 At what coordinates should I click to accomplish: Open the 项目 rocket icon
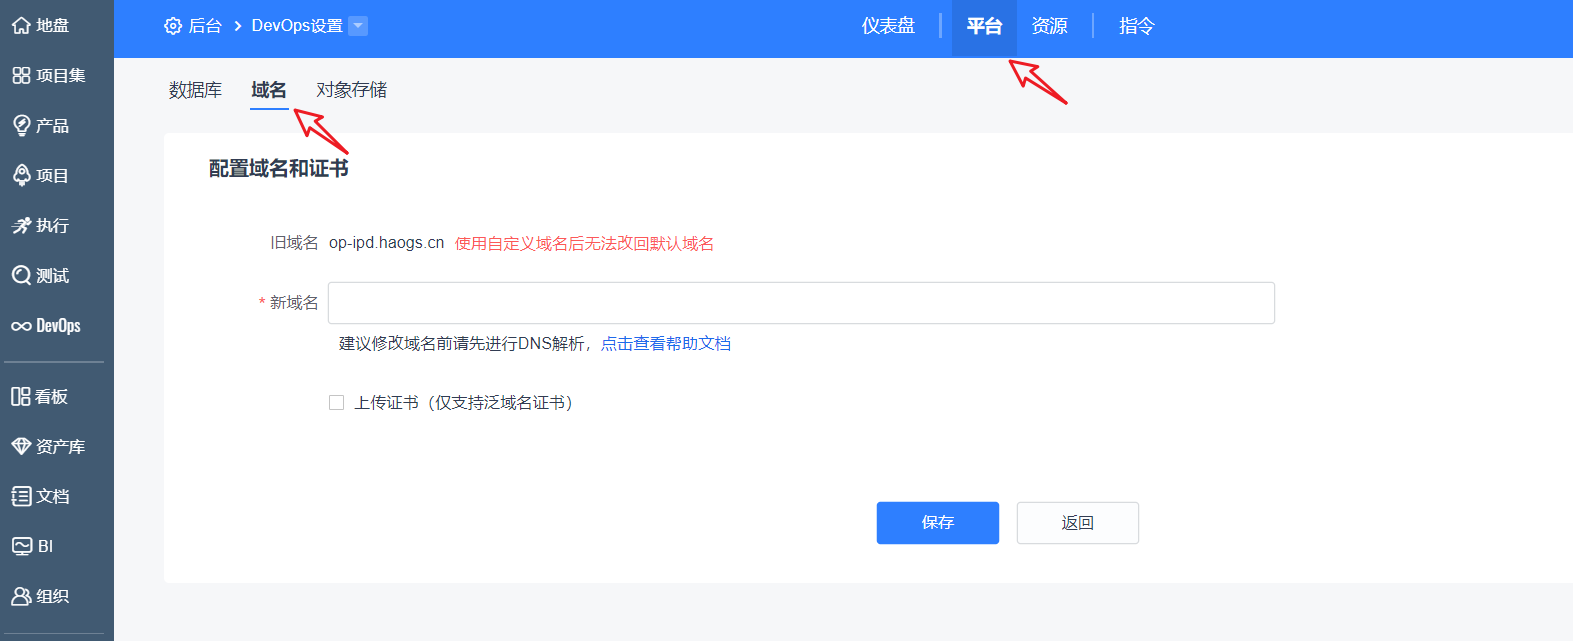(x=21, y=176)
